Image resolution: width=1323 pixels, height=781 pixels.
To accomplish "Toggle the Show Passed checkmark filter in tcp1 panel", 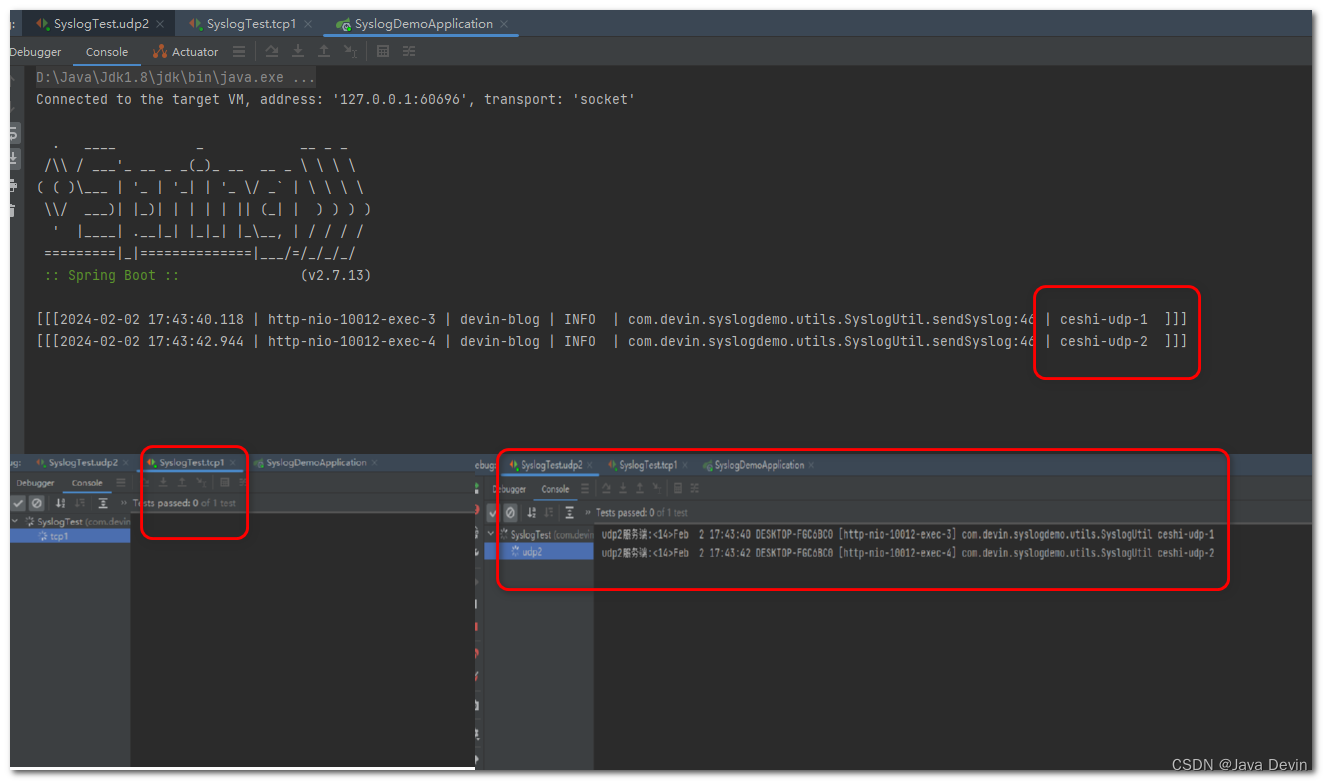I will click(18, 503).
